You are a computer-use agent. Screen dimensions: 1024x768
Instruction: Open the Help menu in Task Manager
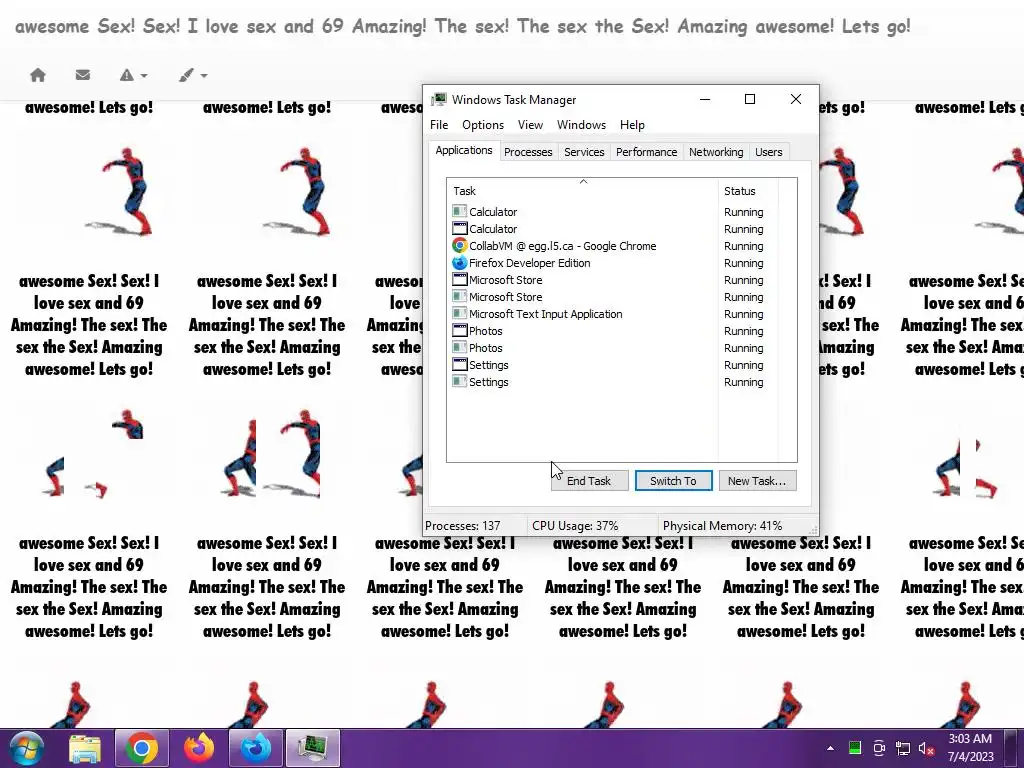632,125
